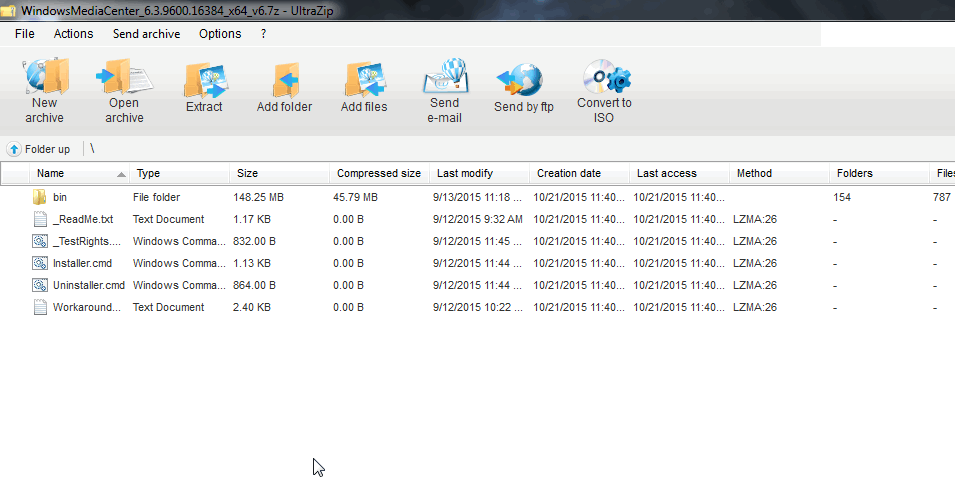Sort by Method column header
This screenshot has height=498, width=955.
[754, 174]
